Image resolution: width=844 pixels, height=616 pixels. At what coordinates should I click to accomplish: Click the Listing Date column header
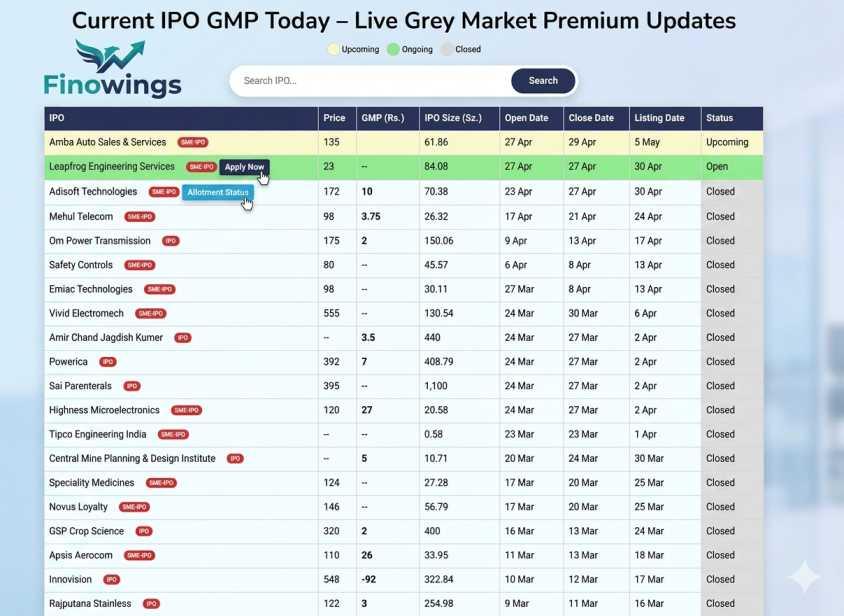pyautogui.click(x=659, y=118)
